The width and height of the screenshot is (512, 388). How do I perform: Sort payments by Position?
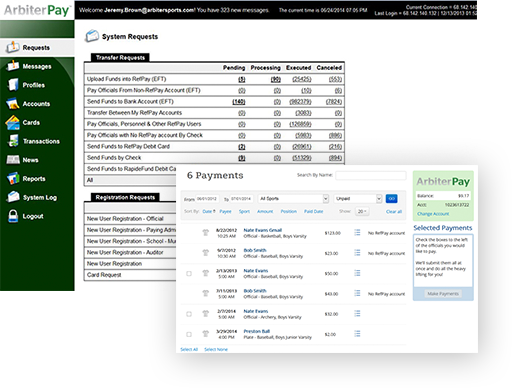289,211
